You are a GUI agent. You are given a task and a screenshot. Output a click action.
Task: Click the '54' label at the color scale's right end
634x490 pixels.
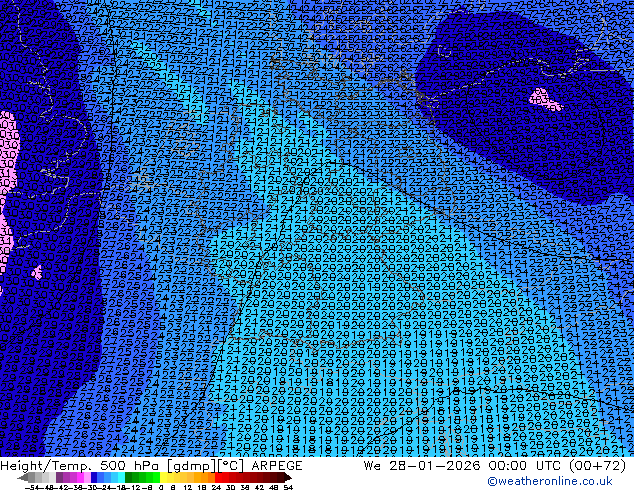tap(288, 487)
